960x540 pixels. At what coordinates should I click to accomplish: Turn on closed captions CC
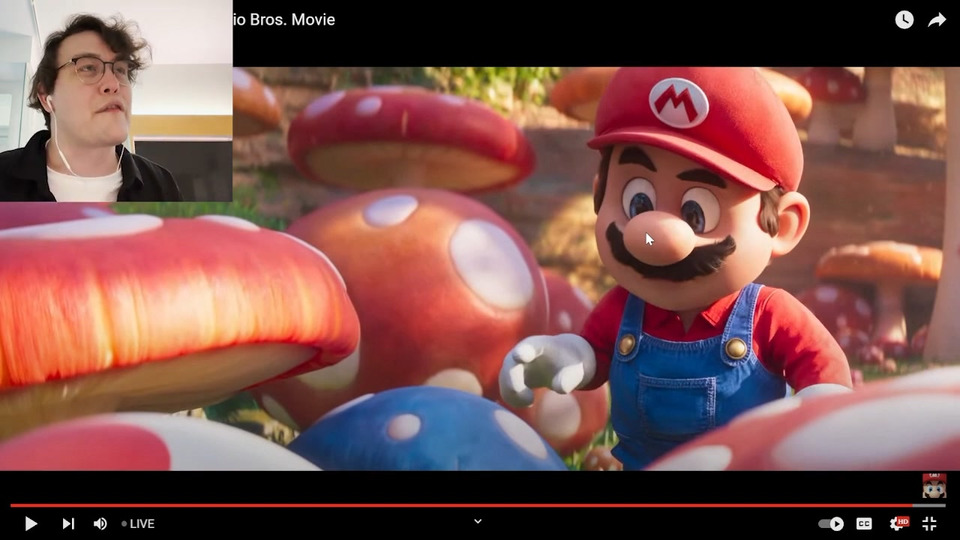point(864,523)
